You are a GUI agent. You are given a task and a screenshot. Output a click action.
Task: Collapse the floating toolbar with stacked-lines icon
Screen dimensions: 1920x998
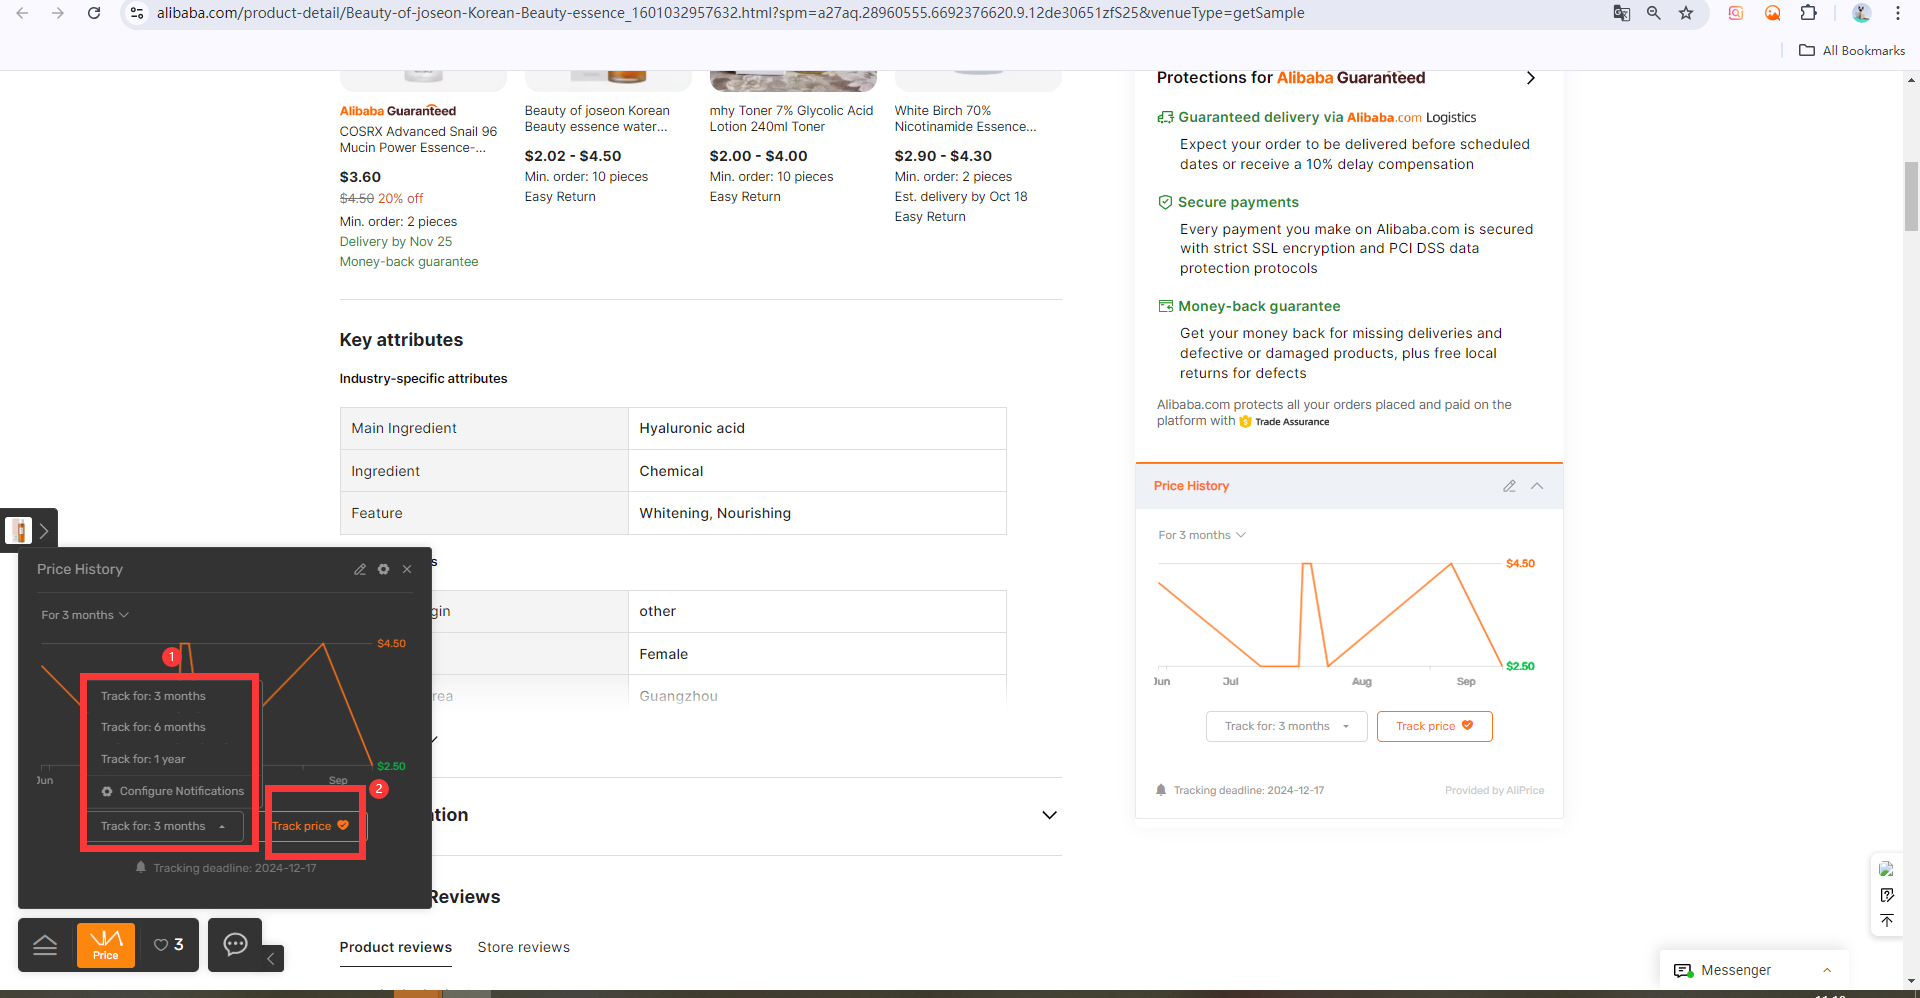[x=45, y=945]
